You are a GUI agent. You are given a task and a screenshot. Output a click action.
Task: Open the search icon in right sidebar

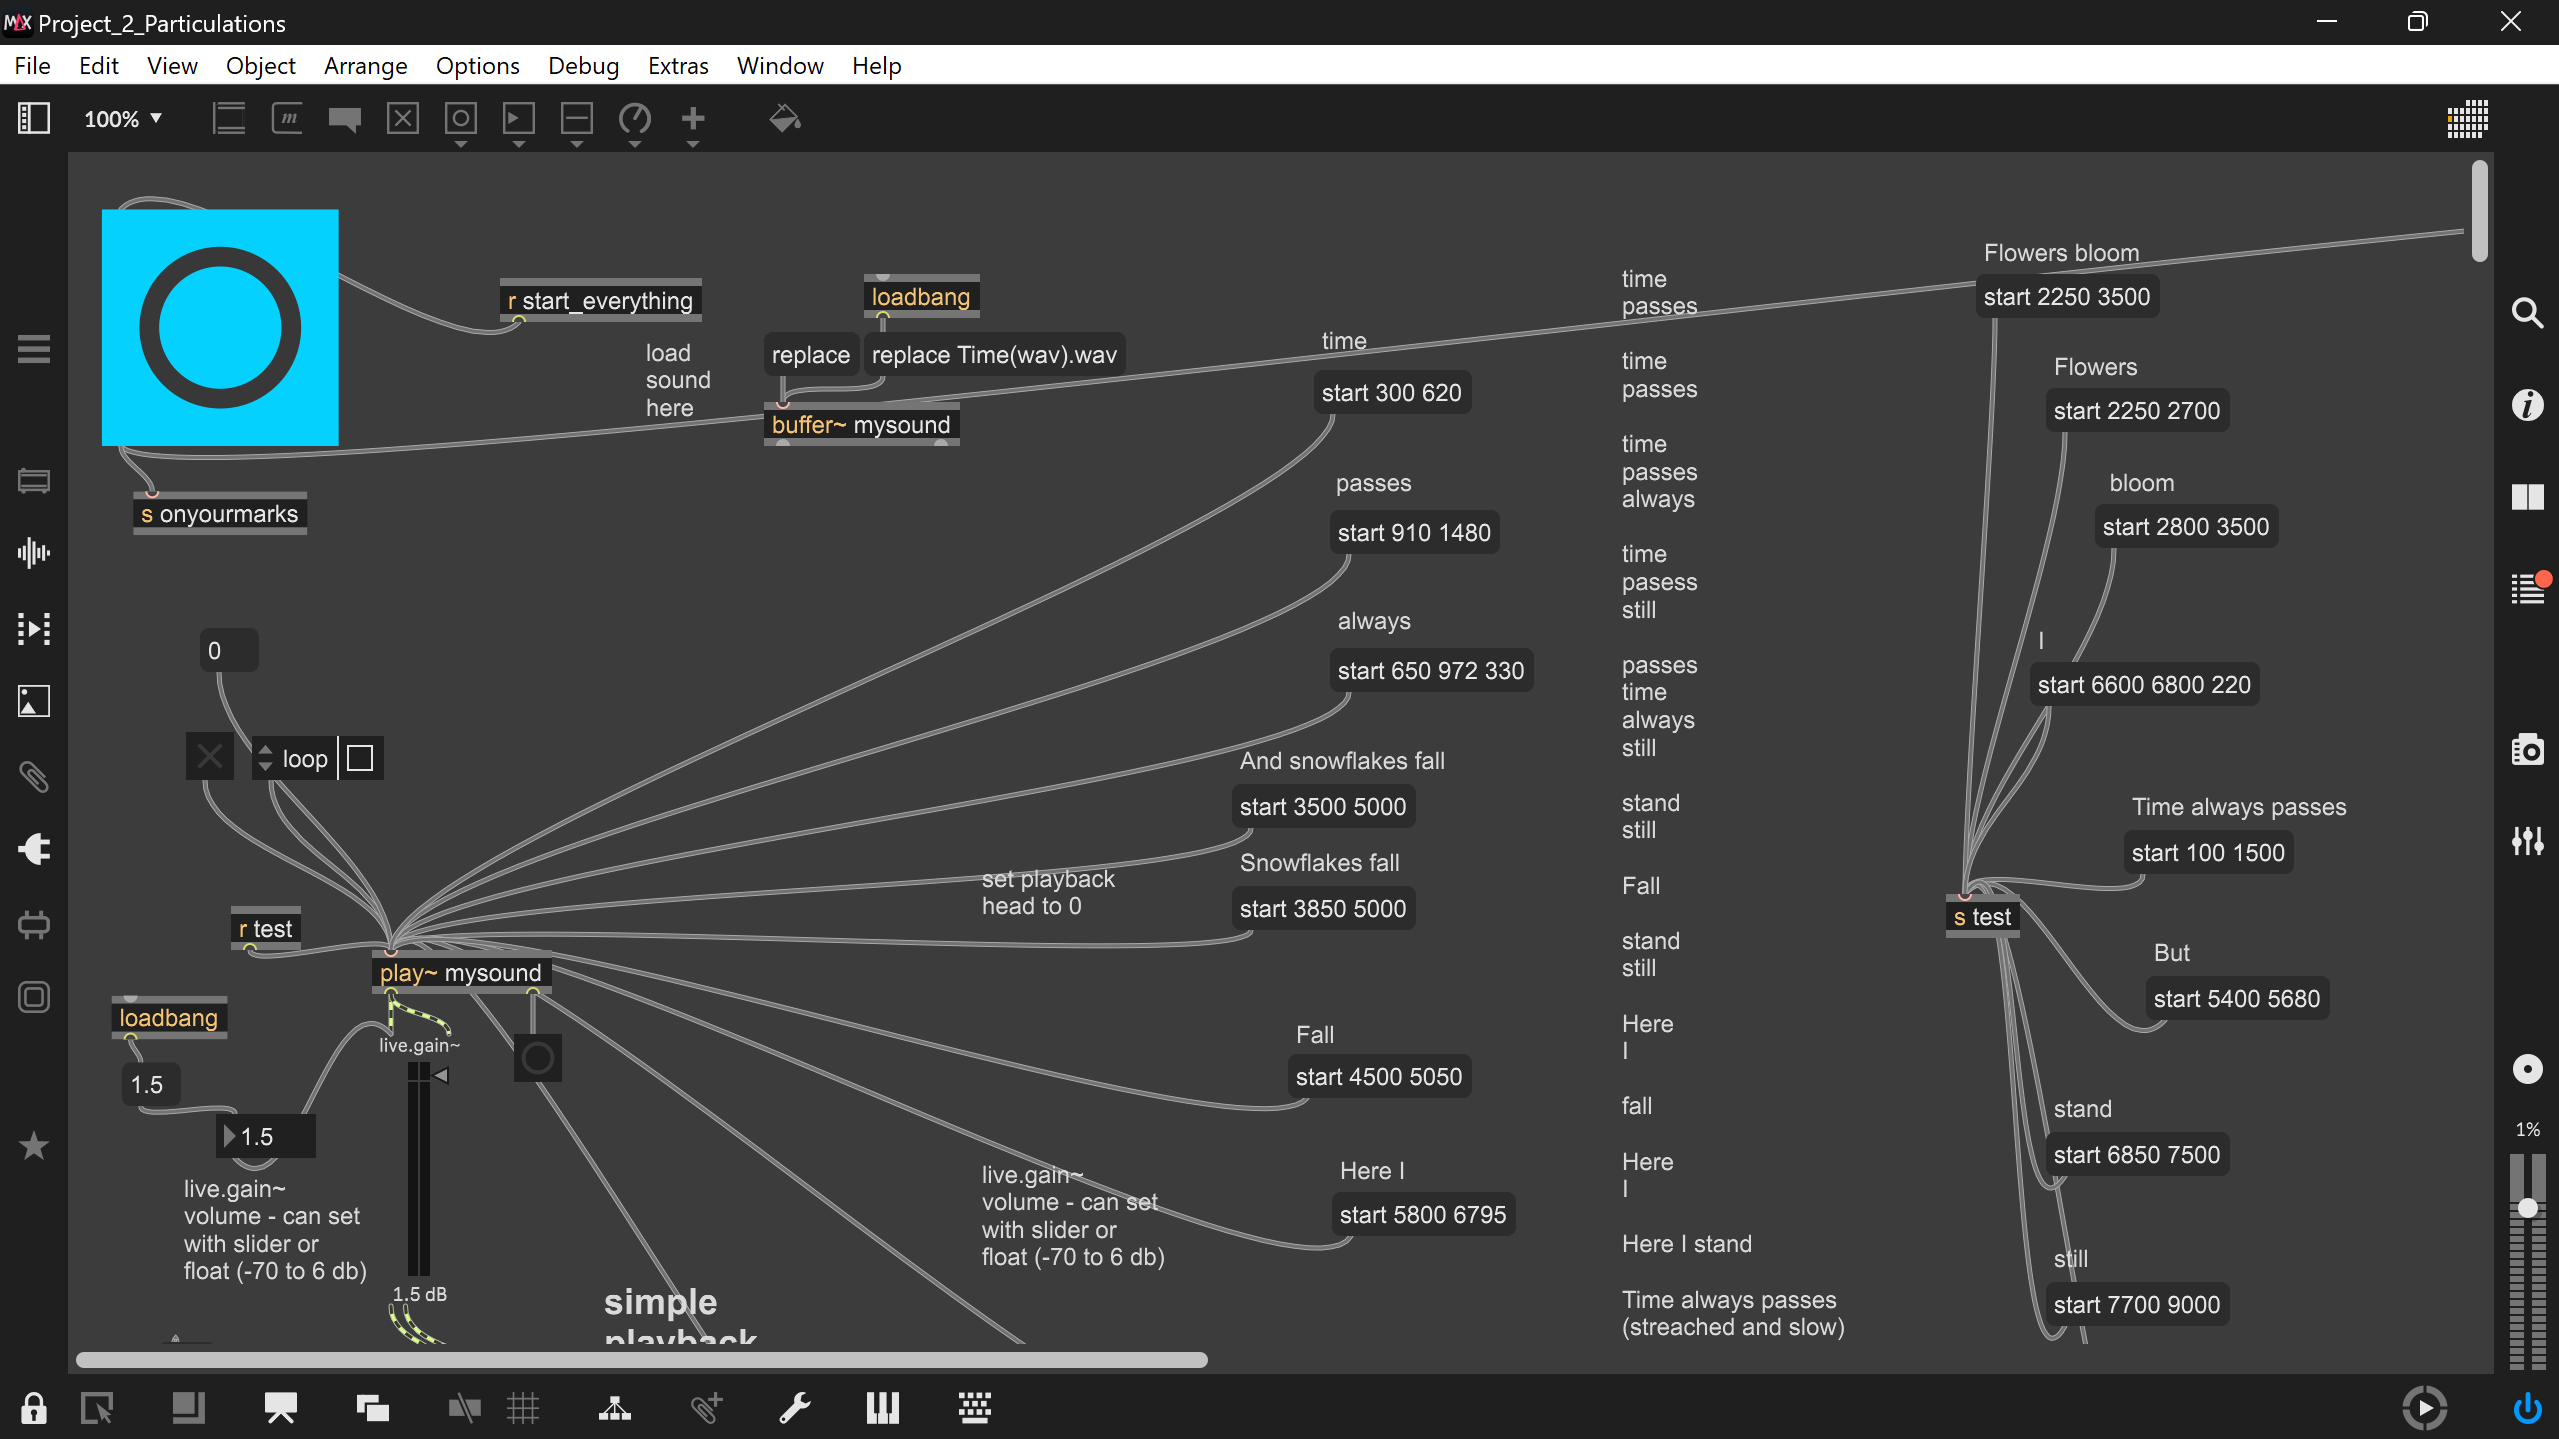2527,313
